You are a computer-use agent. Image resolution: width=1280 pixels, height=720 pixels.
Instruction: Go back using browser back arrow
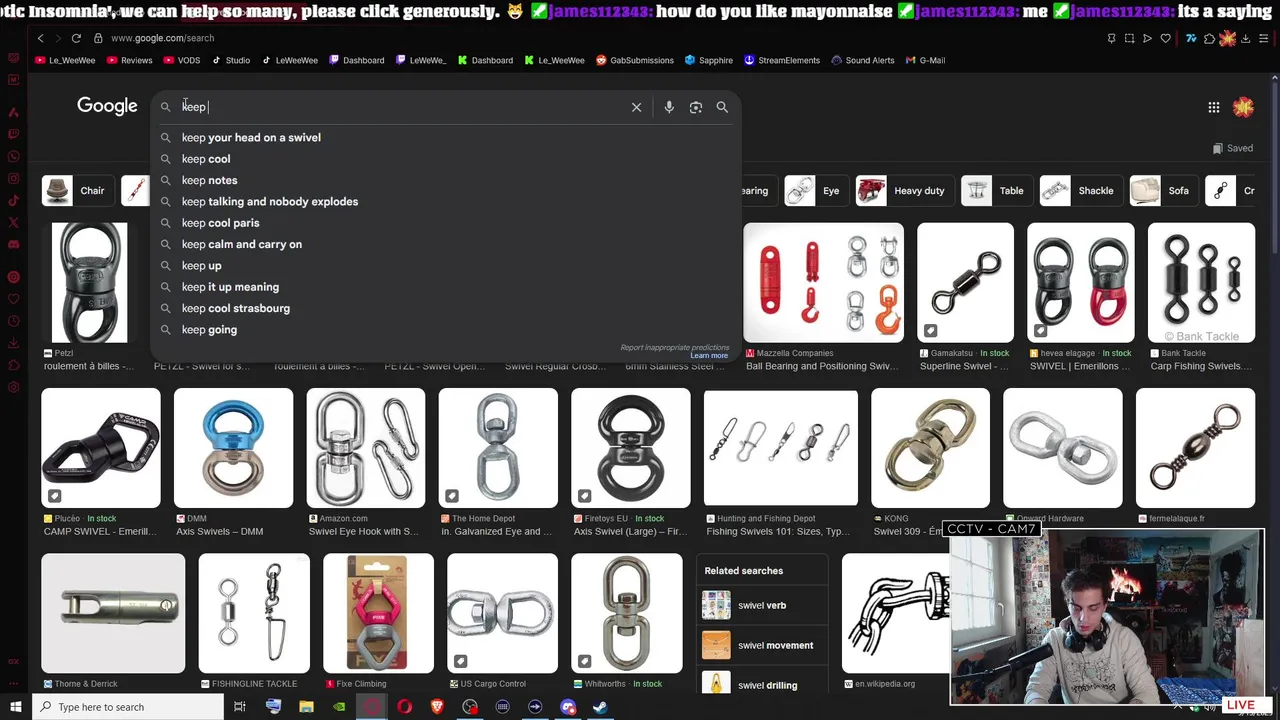(x=41, y=38)
